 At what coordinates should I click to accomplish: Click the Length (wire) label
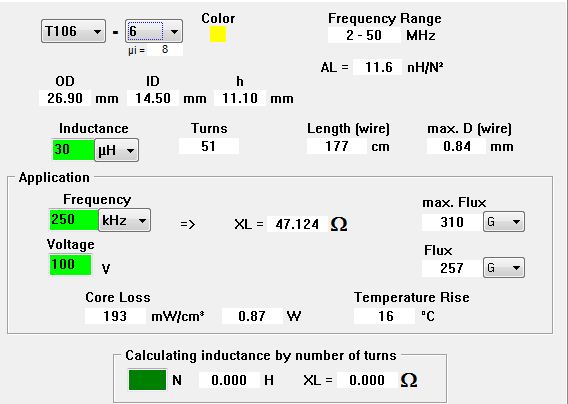pyautogui.click(x=348, y=129)
